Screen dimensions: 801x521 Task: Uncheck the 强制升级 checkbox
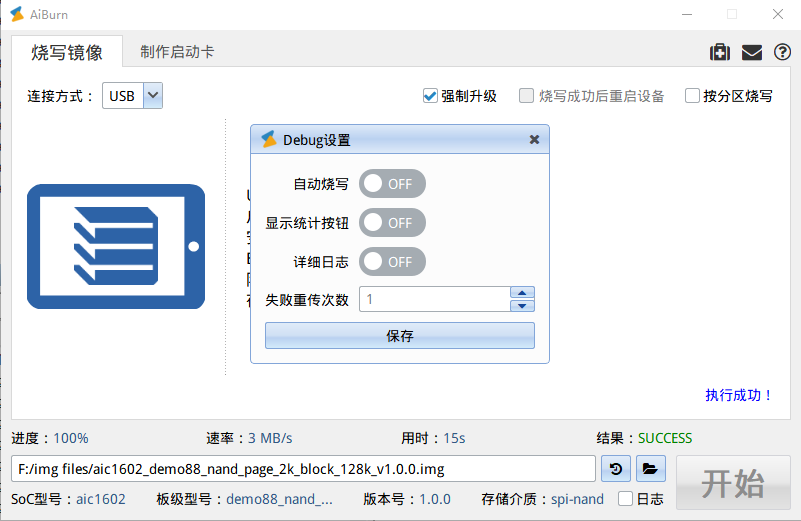click(x=430, y=96)
